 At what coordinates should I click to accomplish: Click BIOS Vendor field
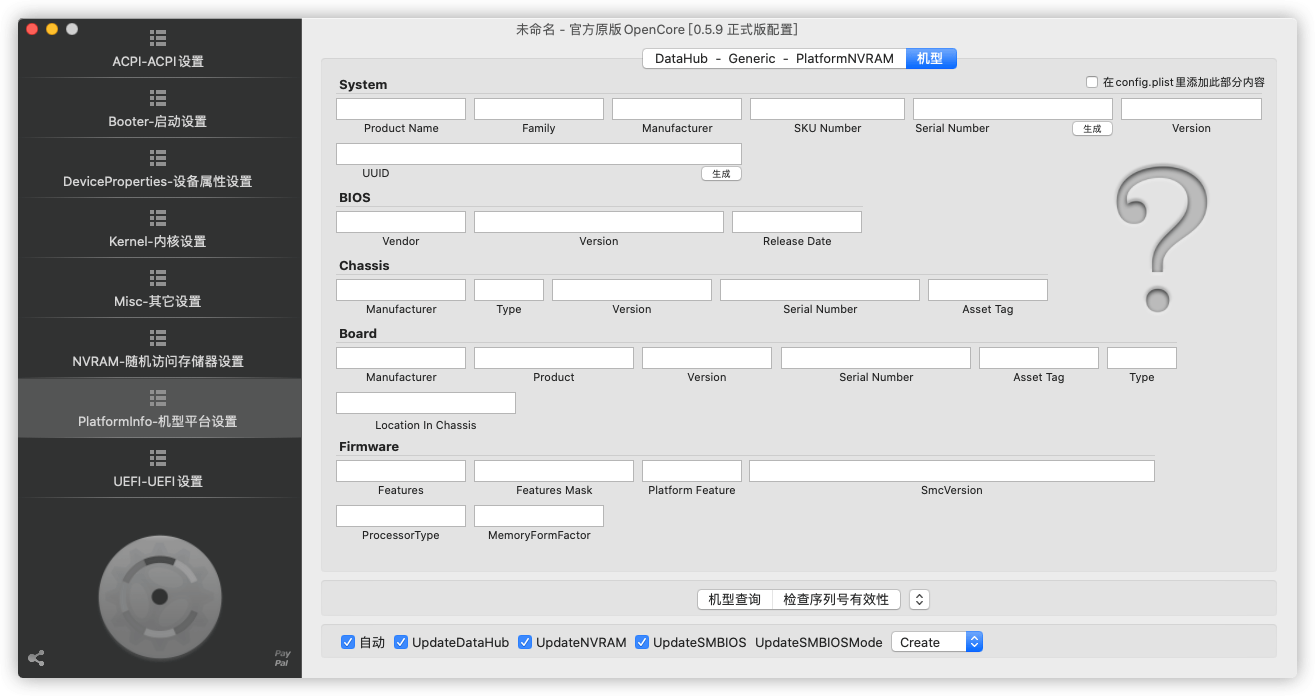[401, 222]
